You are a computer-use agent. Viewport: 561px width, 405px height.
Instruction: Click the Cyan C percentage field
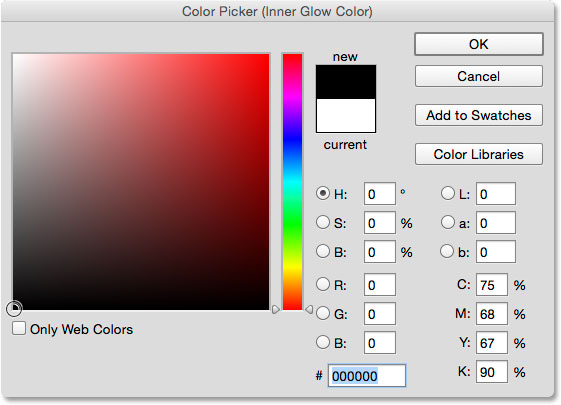click(492, 285)
